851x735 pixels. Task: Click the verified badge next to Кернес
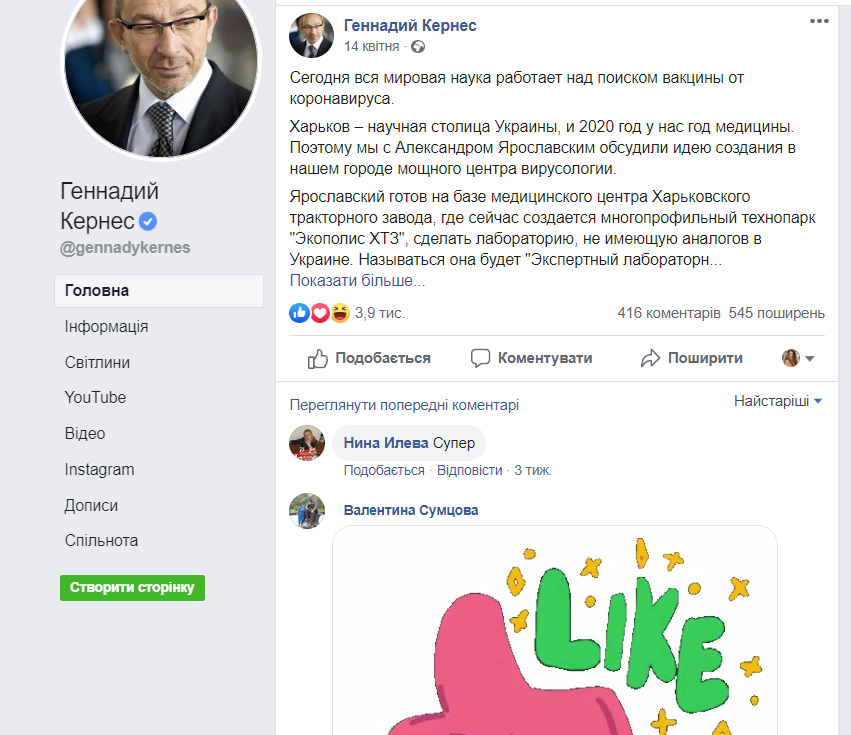click(148, 222)
